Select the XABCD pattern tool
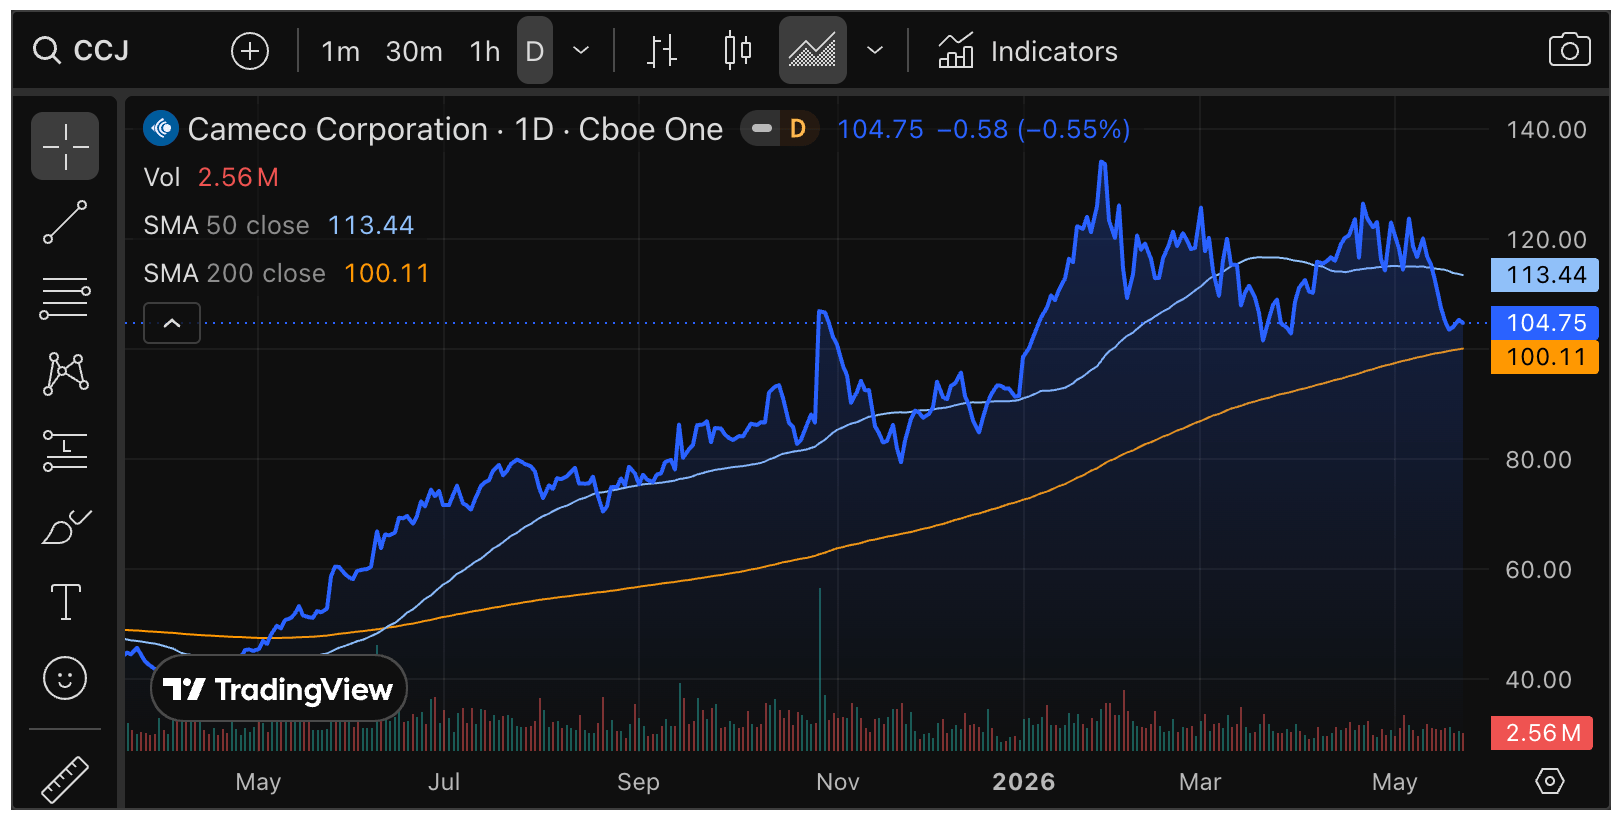The image size is (1622, 822). pyautogui.click(x=65, y=374)
